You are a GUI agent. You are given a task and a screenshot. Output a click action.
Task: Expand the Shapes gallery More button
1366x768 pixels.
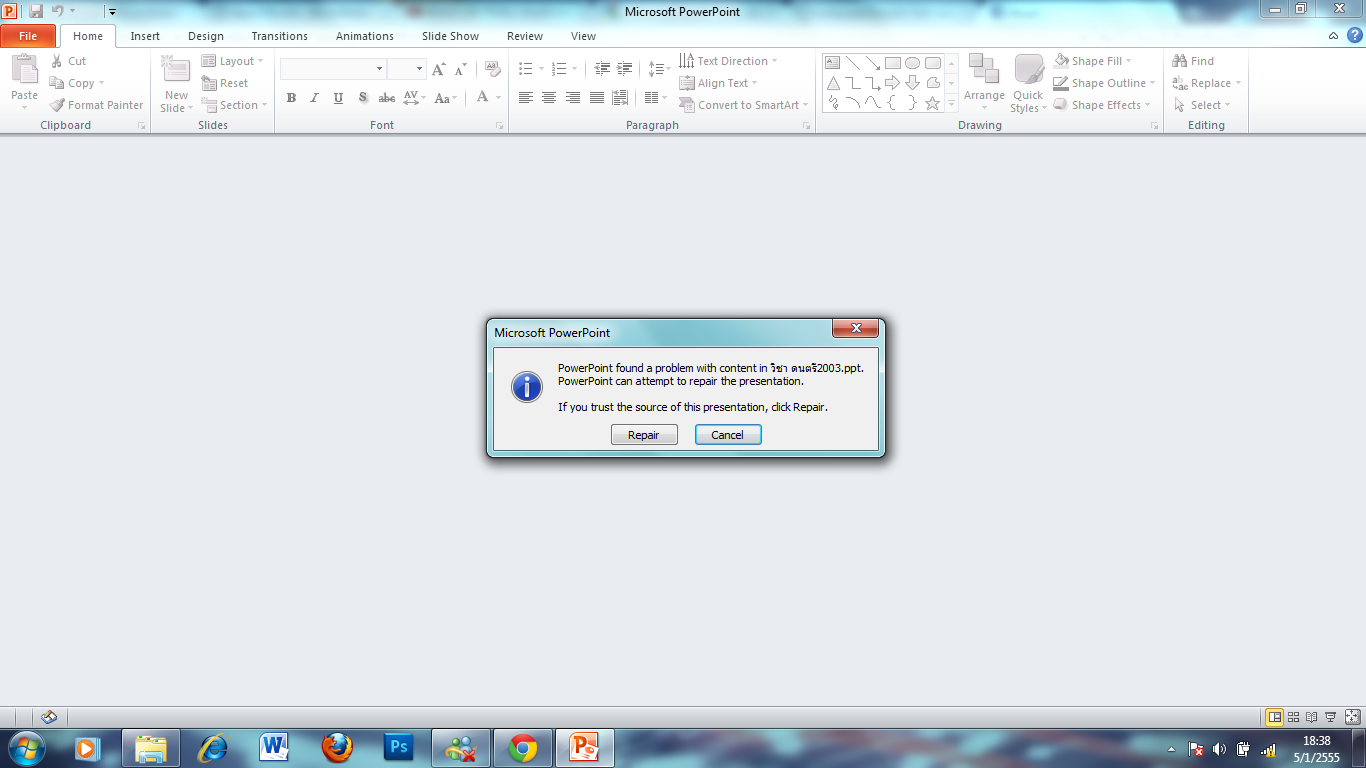click(x=951, y=103)
